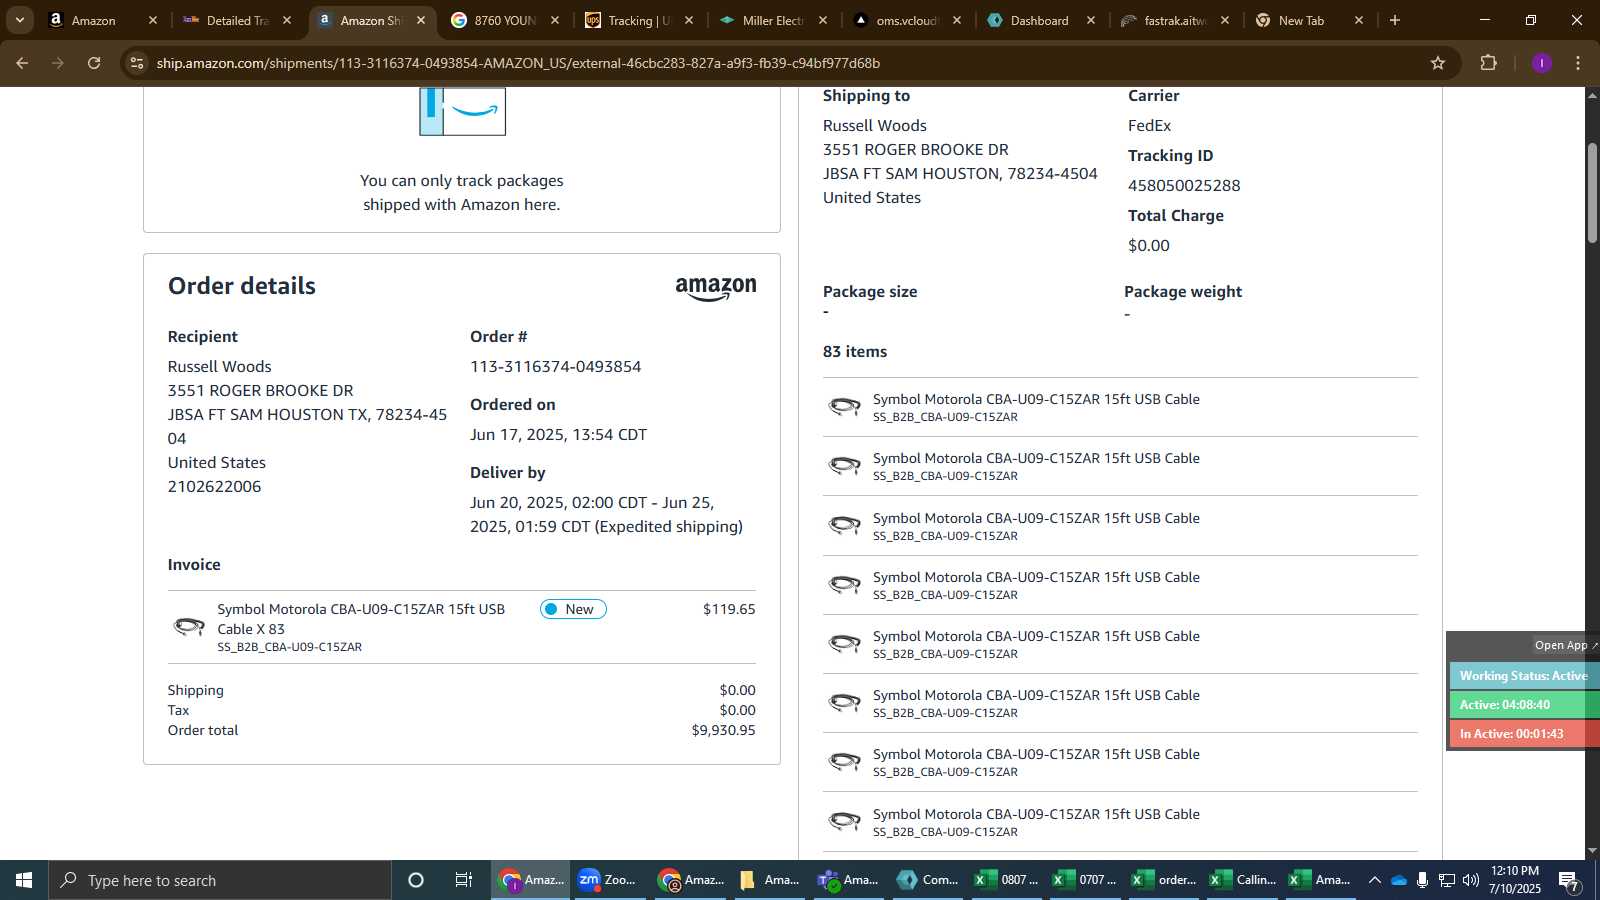The image size is (1600, 900).
Task: Select order number 113-3116374-0493854
Action: pos(556,367)
